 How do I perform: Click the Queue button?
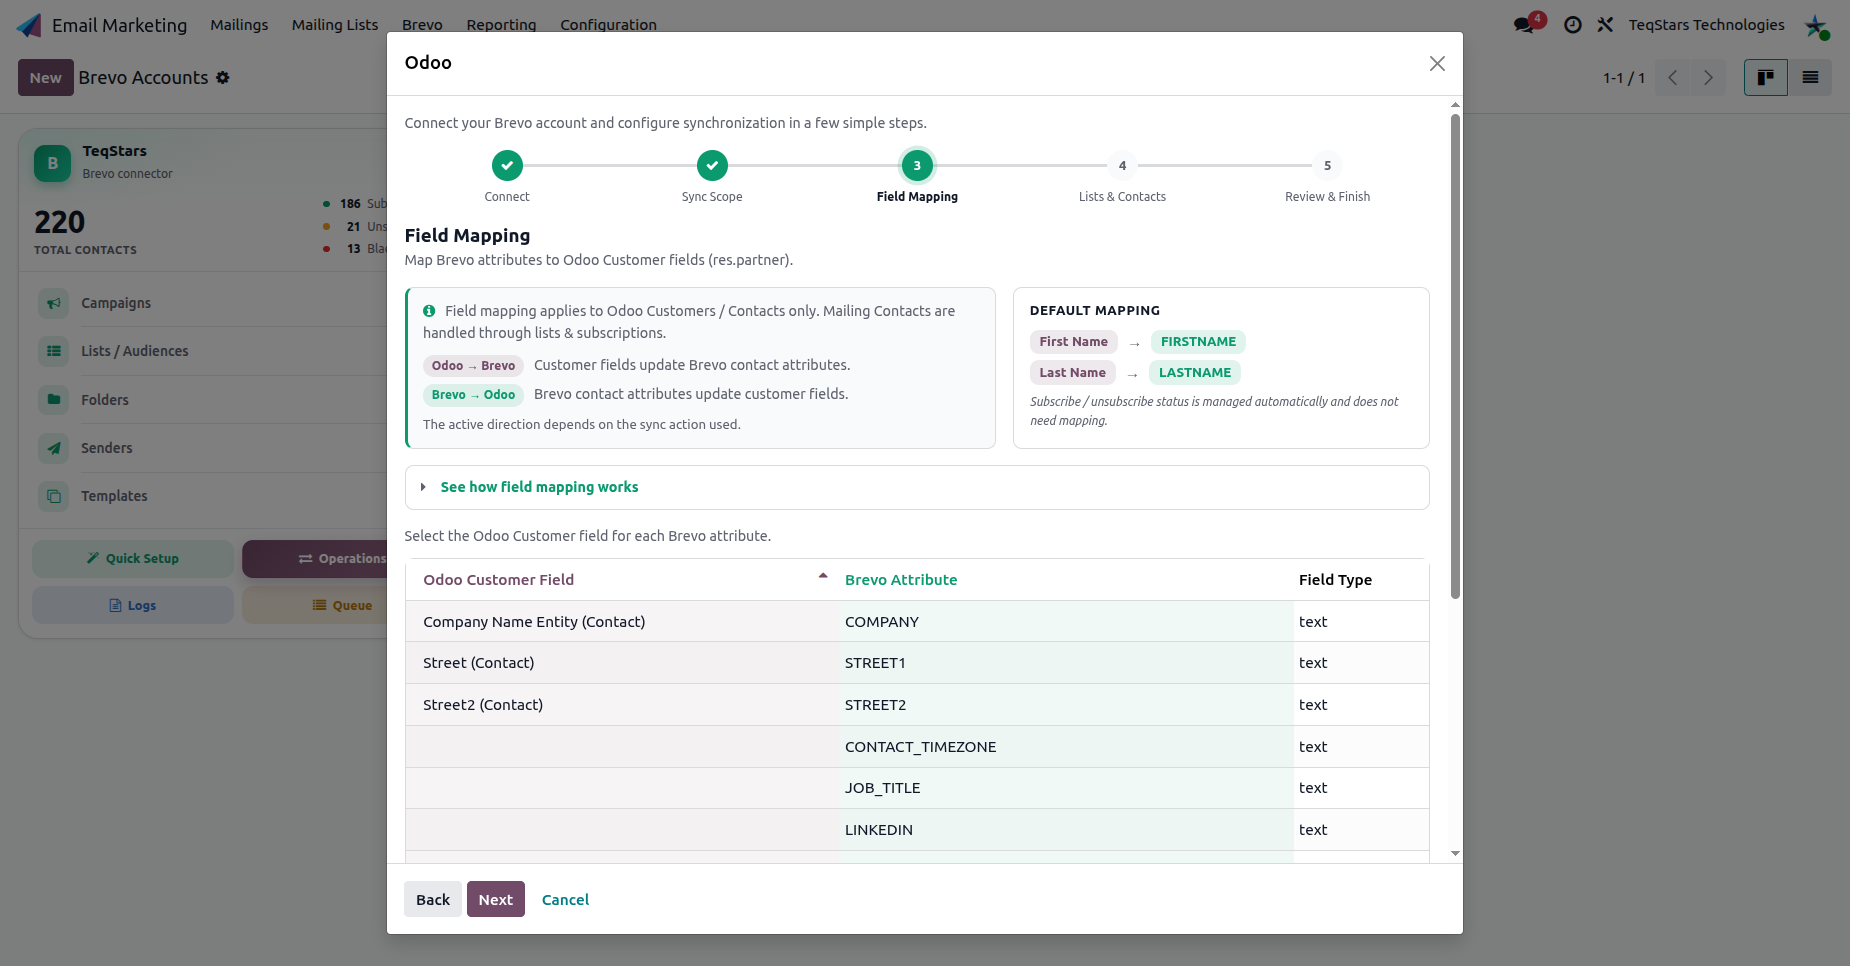(314, 605)
